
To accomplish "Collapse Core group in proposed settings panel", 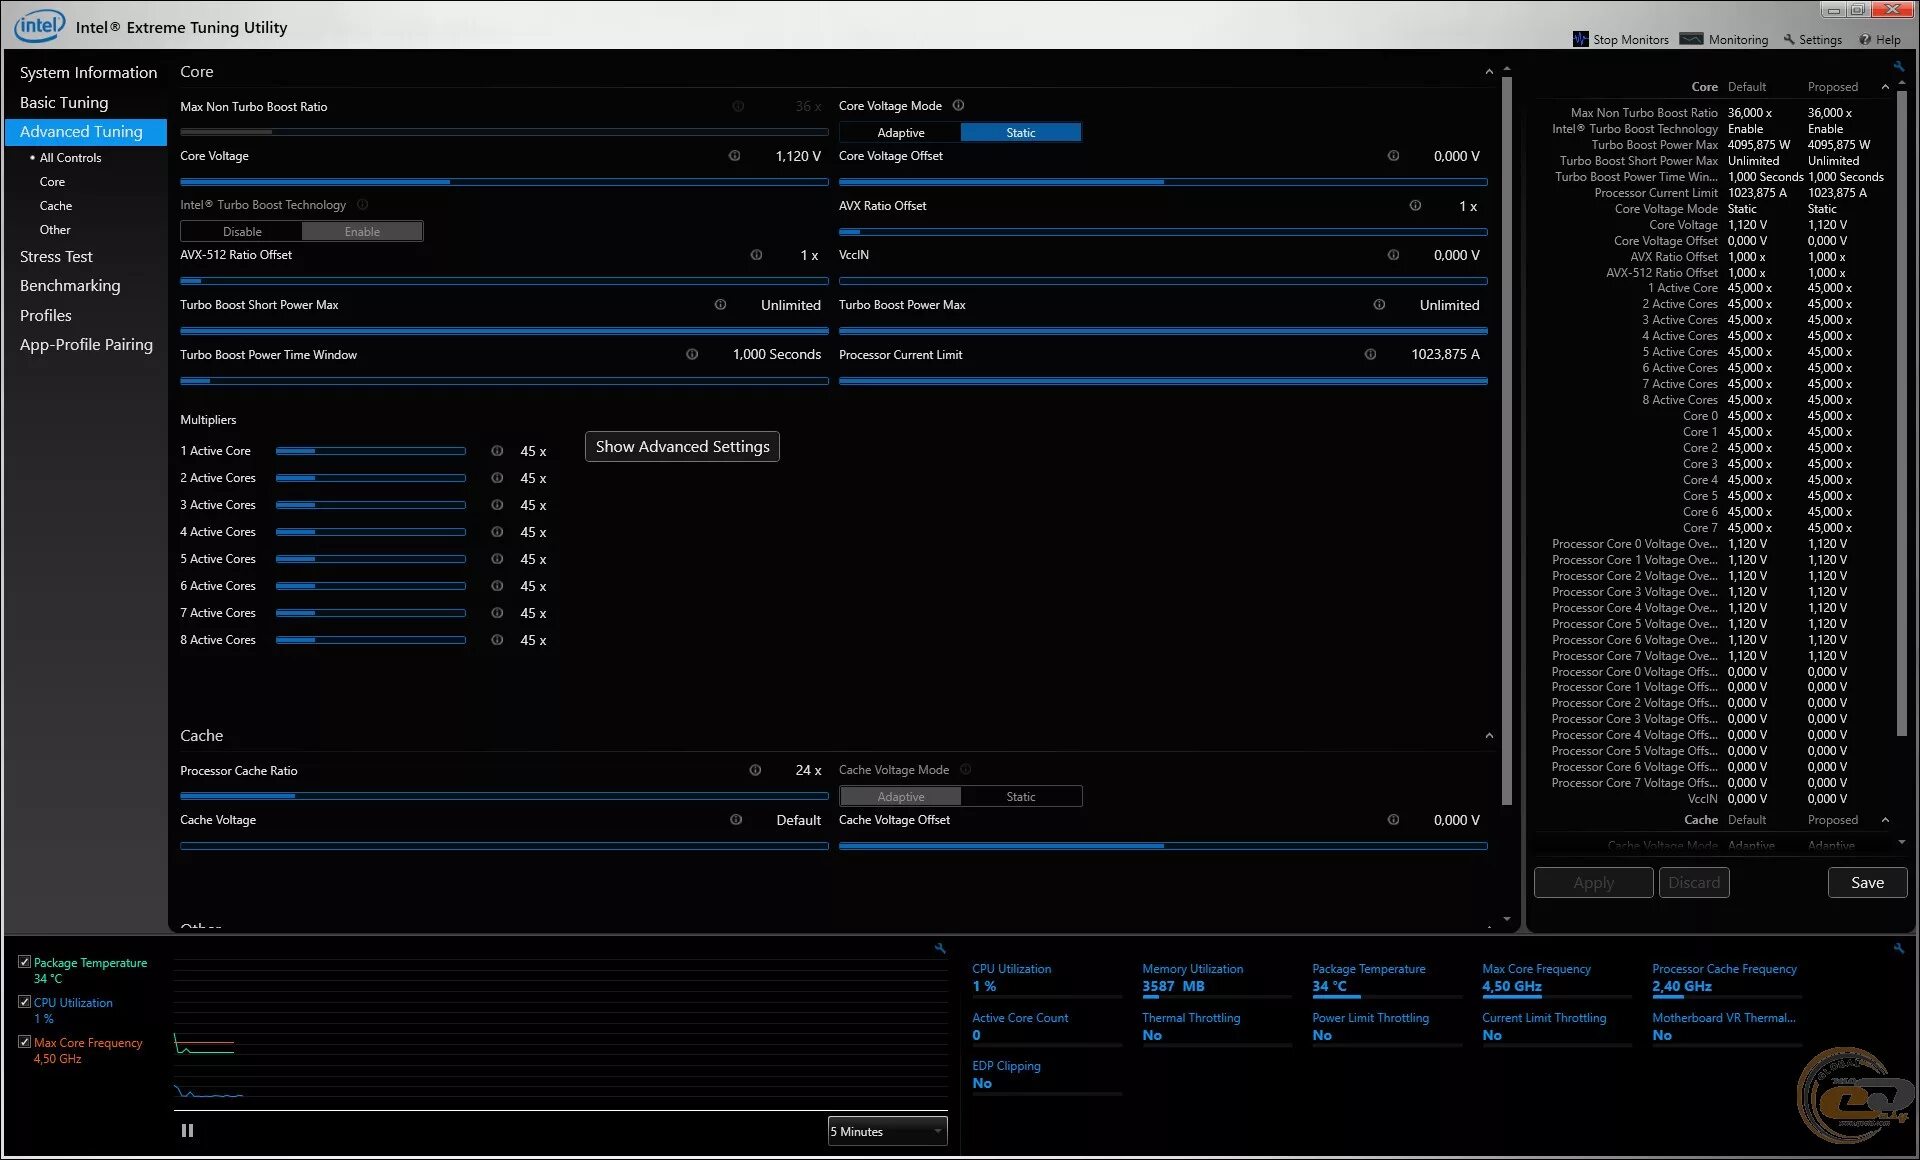I will tap(1885, 87).
